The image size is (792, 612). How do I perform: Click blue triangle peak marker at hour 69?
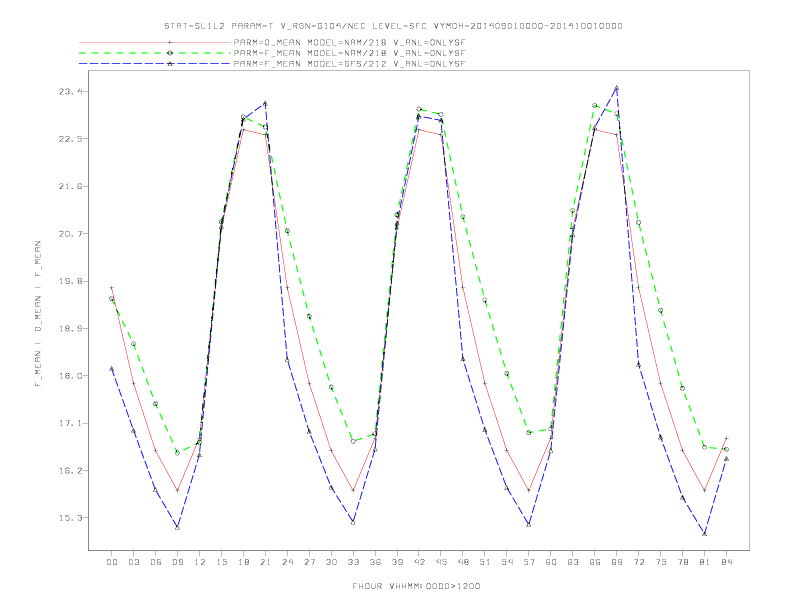point(617,88)
